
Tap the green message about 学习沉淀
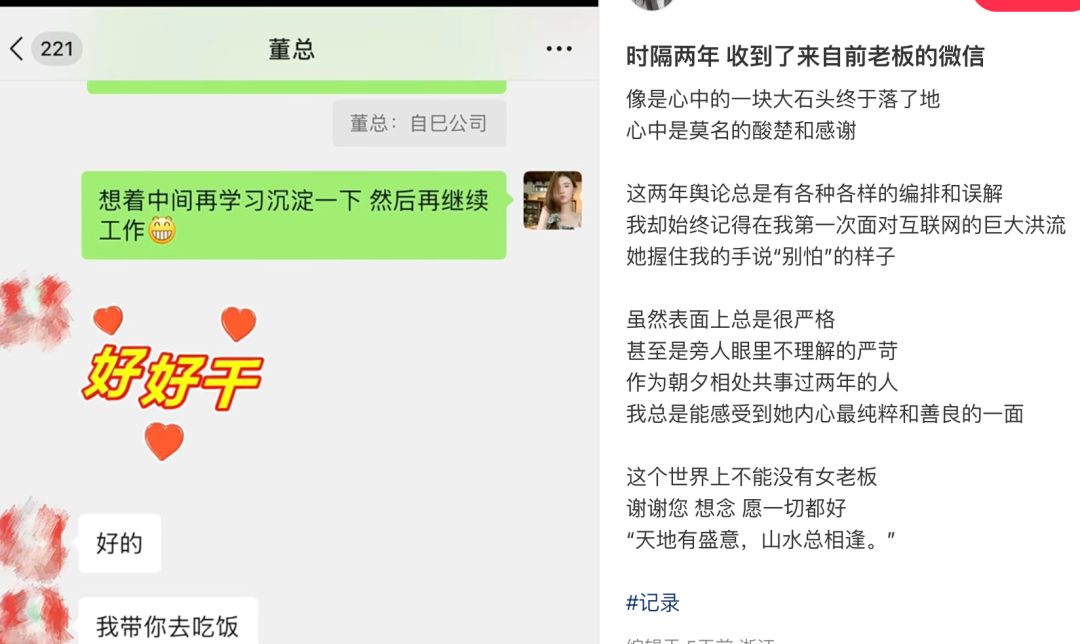pyautogui.click(x=294, y=215)
